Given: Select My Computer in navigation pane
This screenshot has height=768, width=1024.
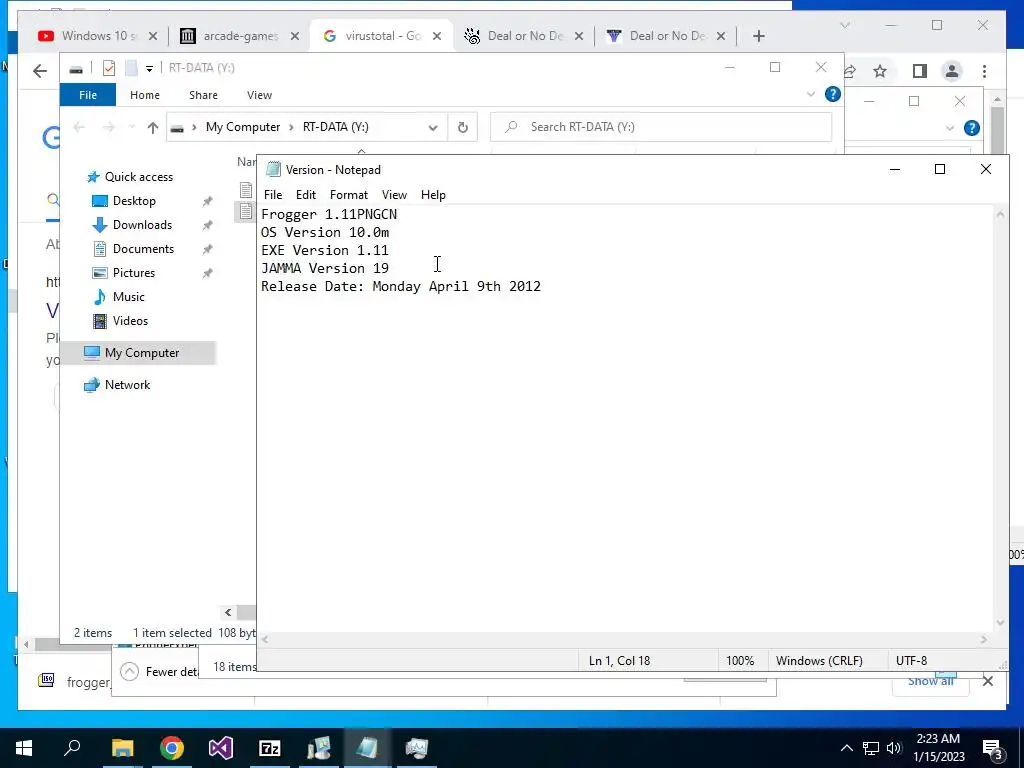Looking at the screenshot, I should pos(142,353).
